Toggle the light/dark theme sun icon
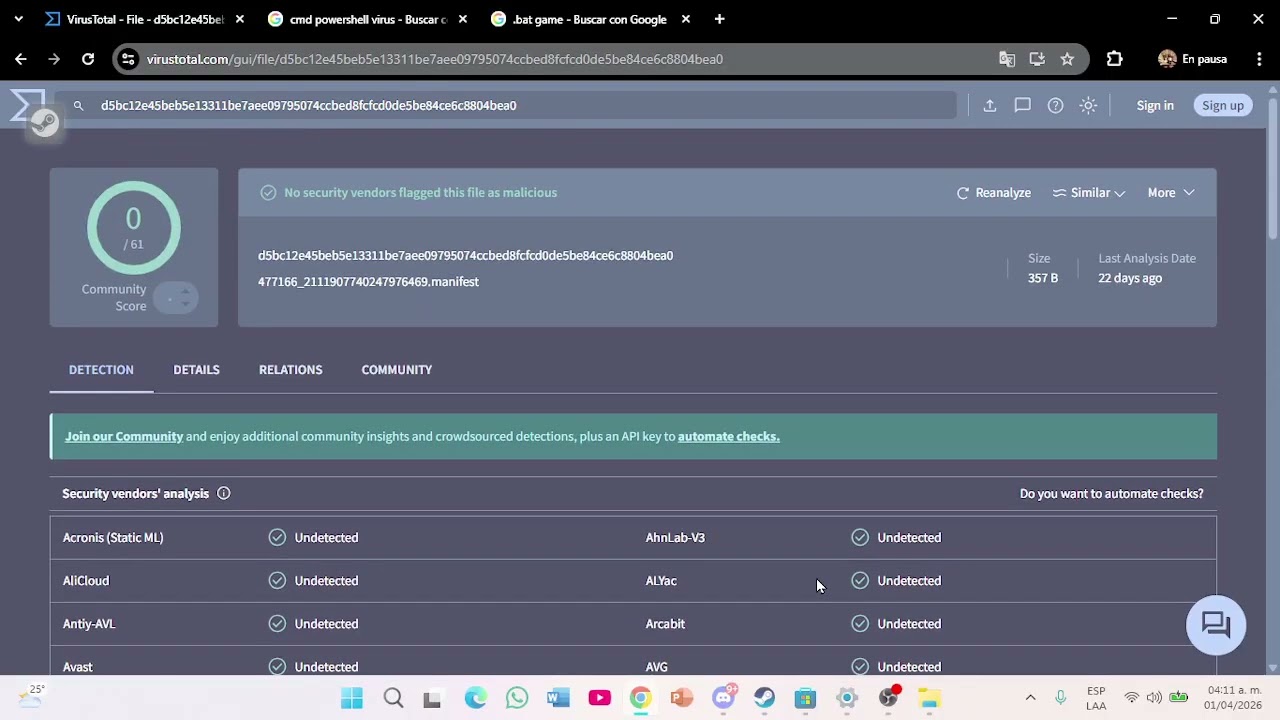 pyautogui.click(x=1088, y=105)
